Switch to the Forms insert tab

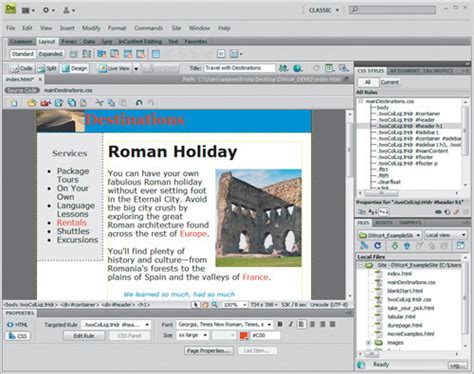(69, 42)
